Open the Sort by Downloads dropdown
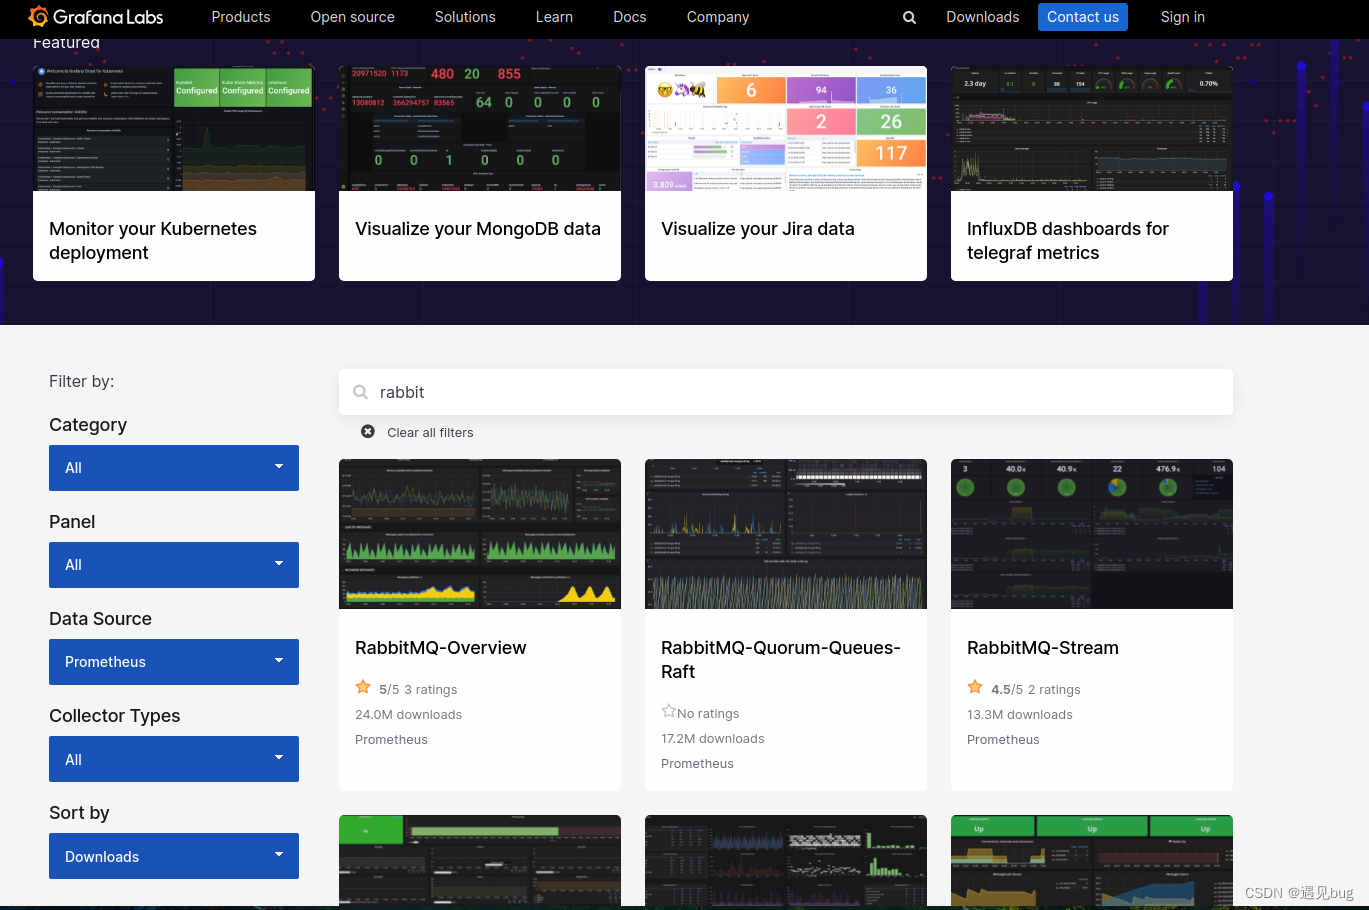The height and width of the screenshot is (910, 1369). 174,856
